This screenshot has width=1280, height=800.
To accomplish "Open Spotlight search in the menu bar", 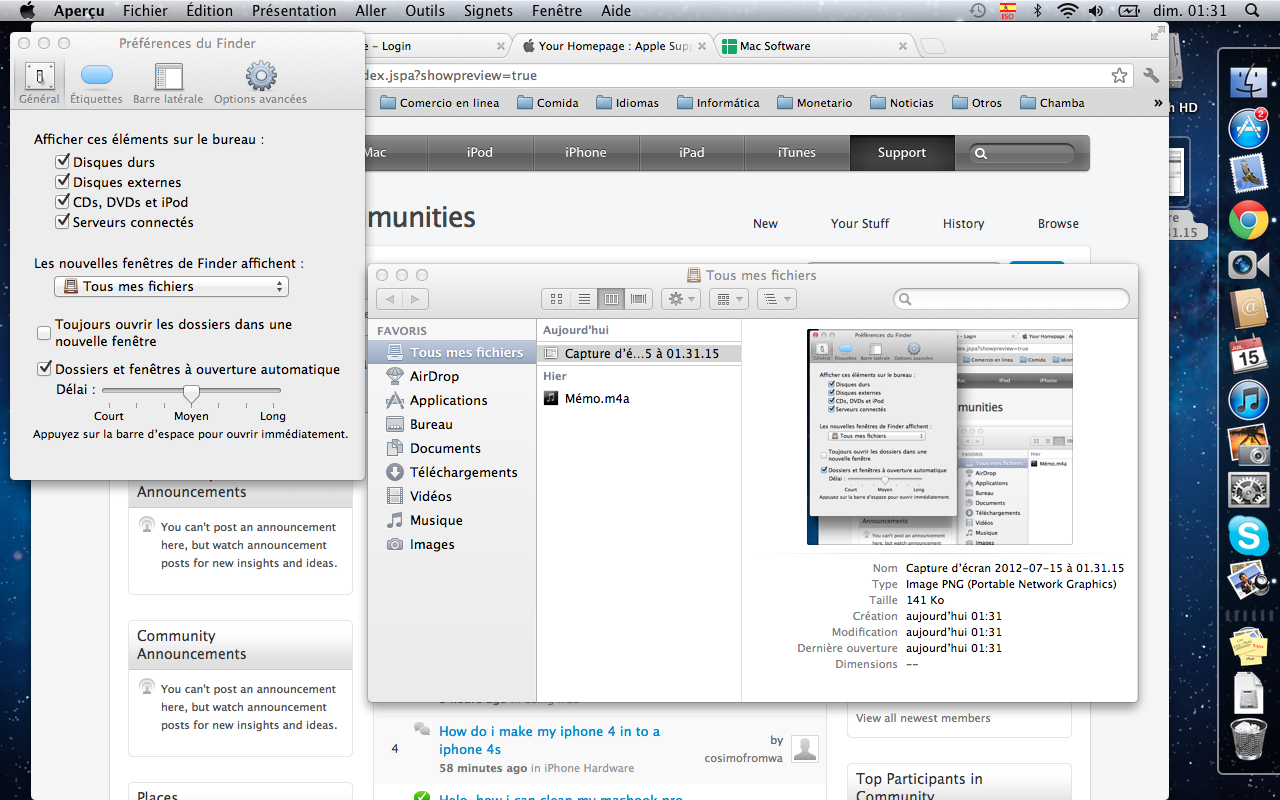I will [1252, 11].
